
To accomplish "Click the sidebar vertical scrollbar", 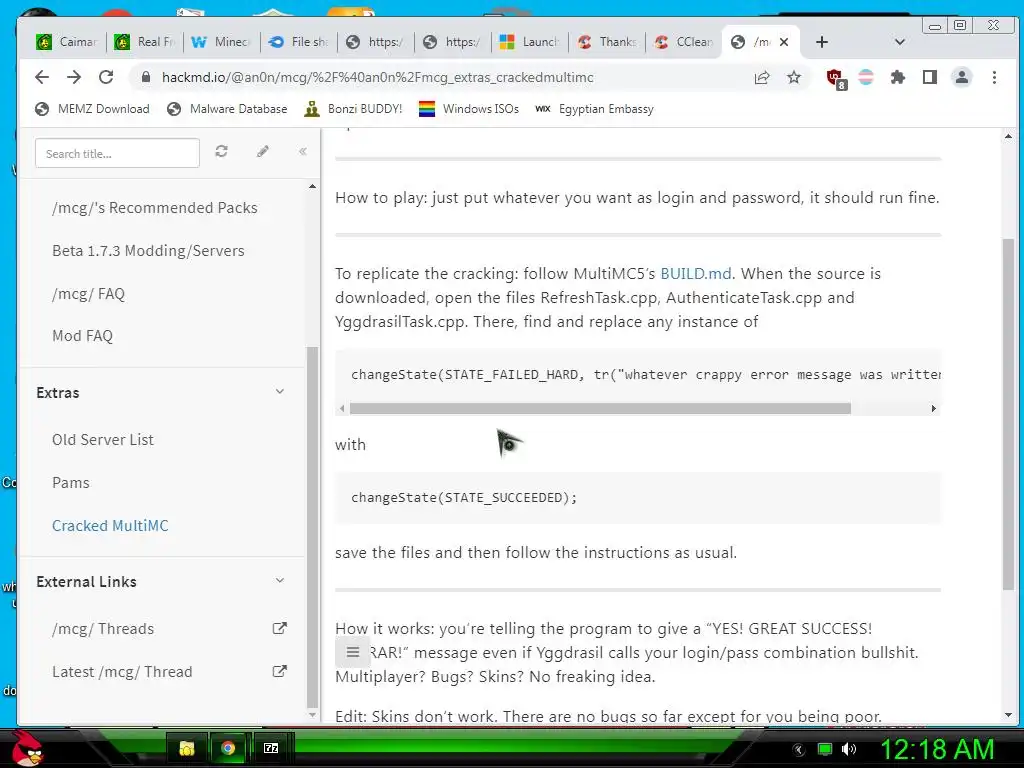I will 312,526.
